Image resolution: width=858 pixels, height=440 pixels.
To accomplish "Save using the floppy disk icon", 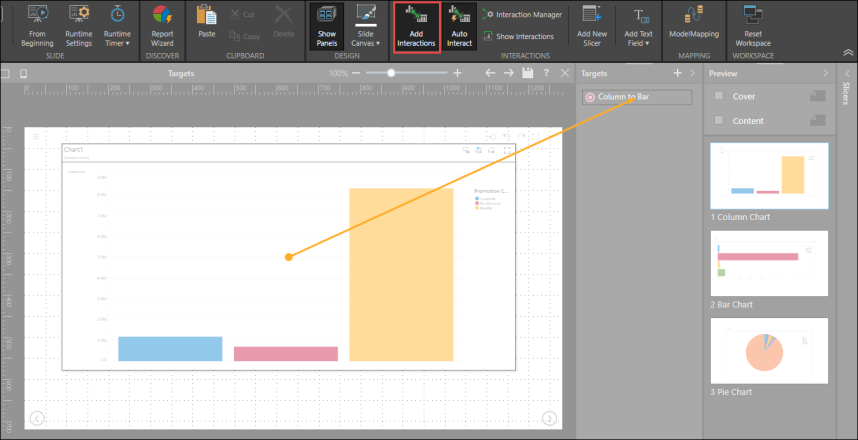I will 527,74.
